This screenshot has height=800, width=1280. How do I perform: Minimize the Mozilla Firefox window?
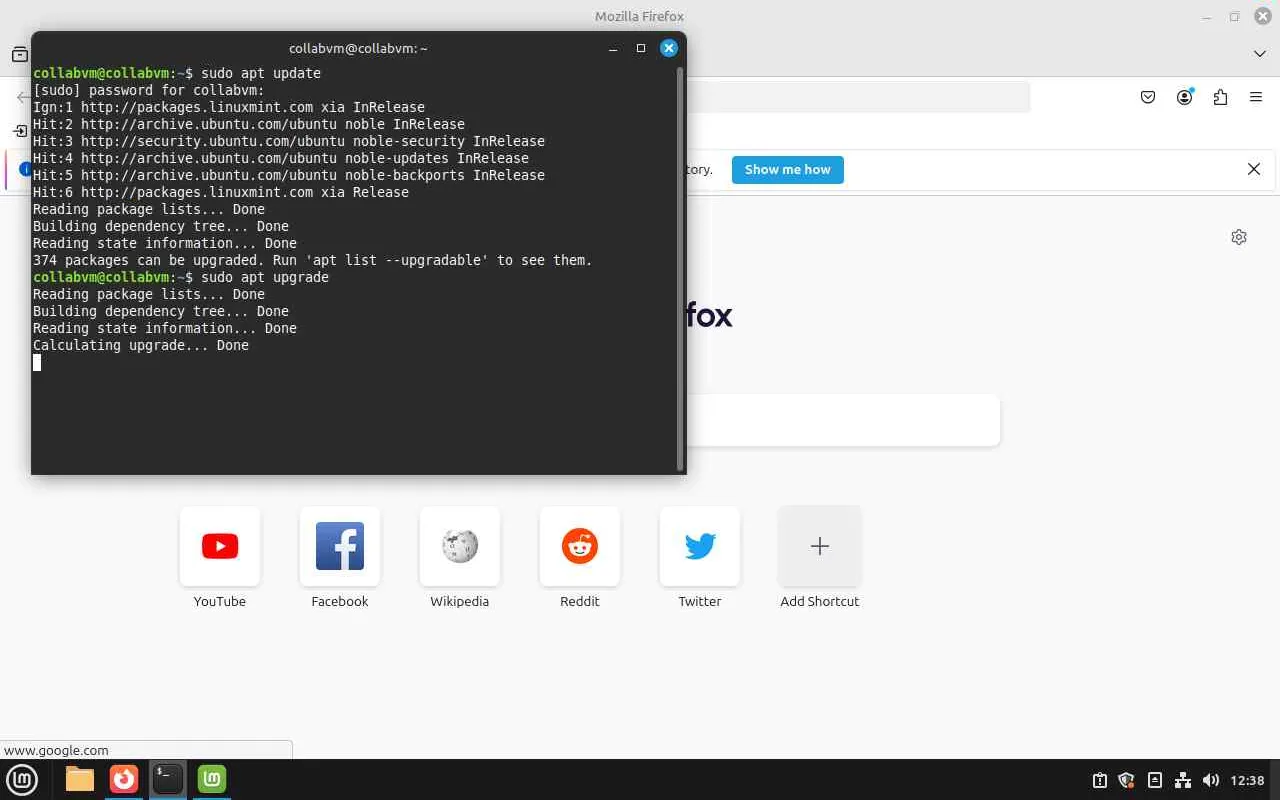(x=1206, y=16)
